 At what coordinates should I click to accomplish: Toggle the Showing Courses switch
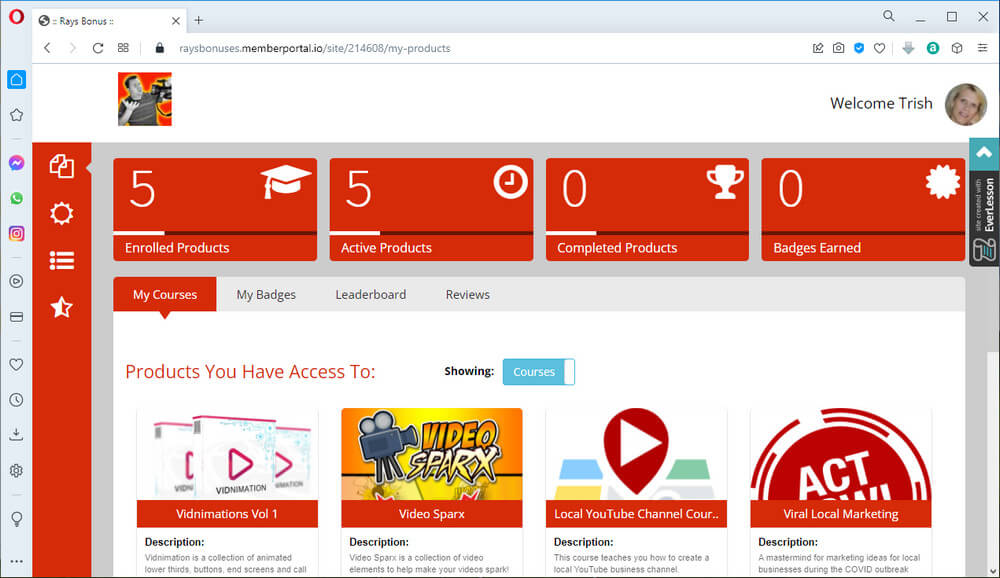click(x=539, y=372)
